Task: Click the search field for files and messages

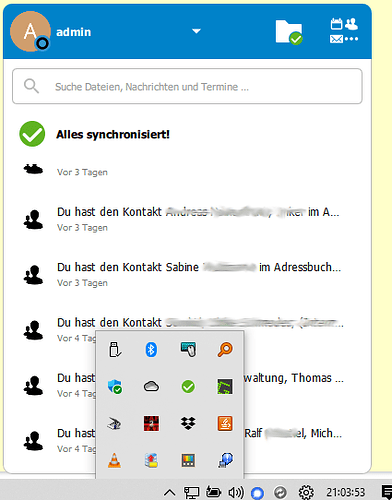Action: pos(187,86)
